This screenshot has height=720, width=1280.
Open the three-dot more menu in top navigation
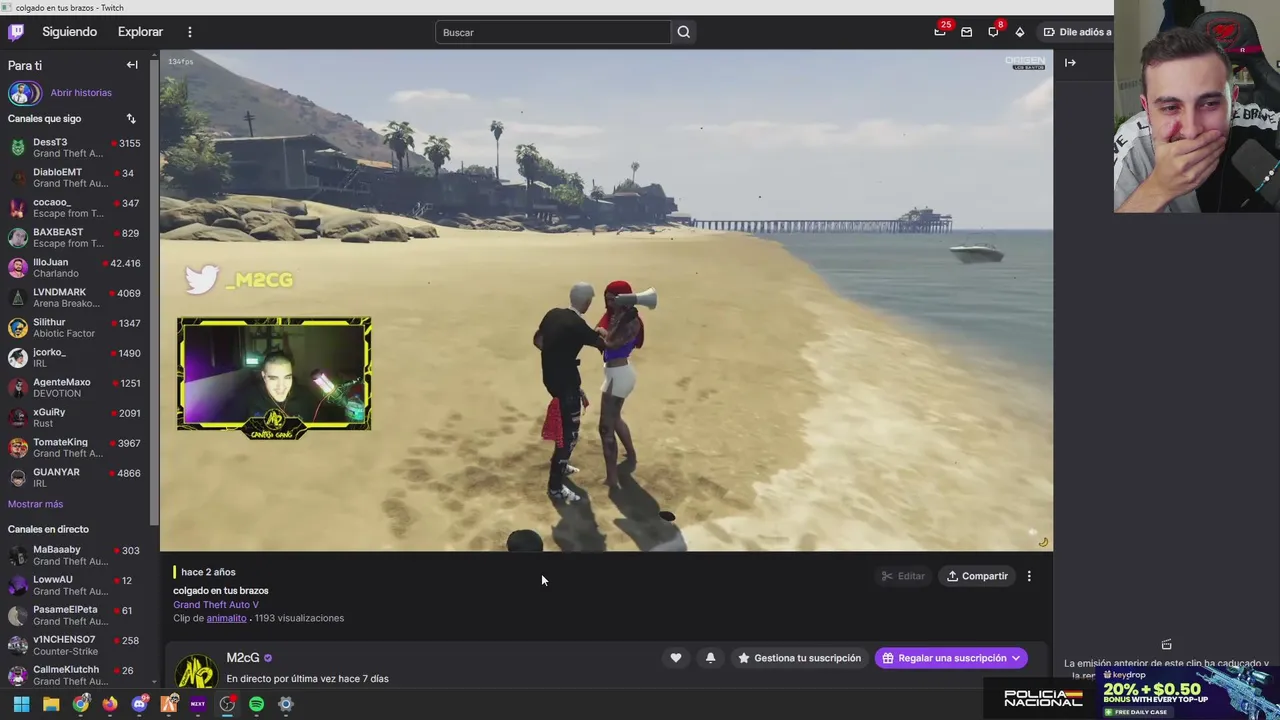(x=189, y=32)
